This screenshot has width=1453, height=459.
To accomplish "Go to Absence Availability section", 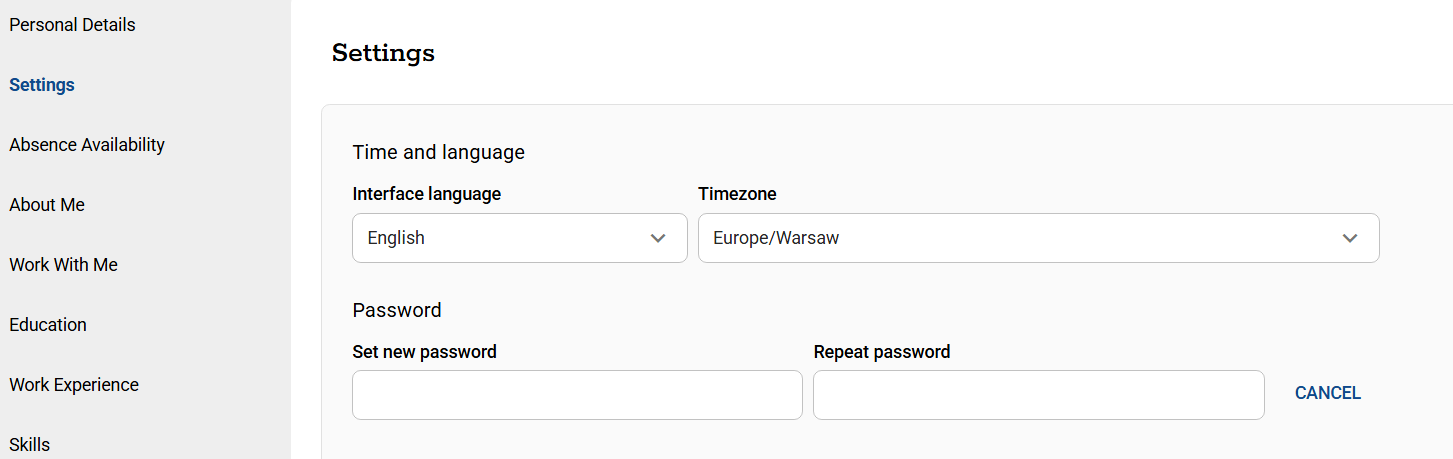I will (87, 145).
